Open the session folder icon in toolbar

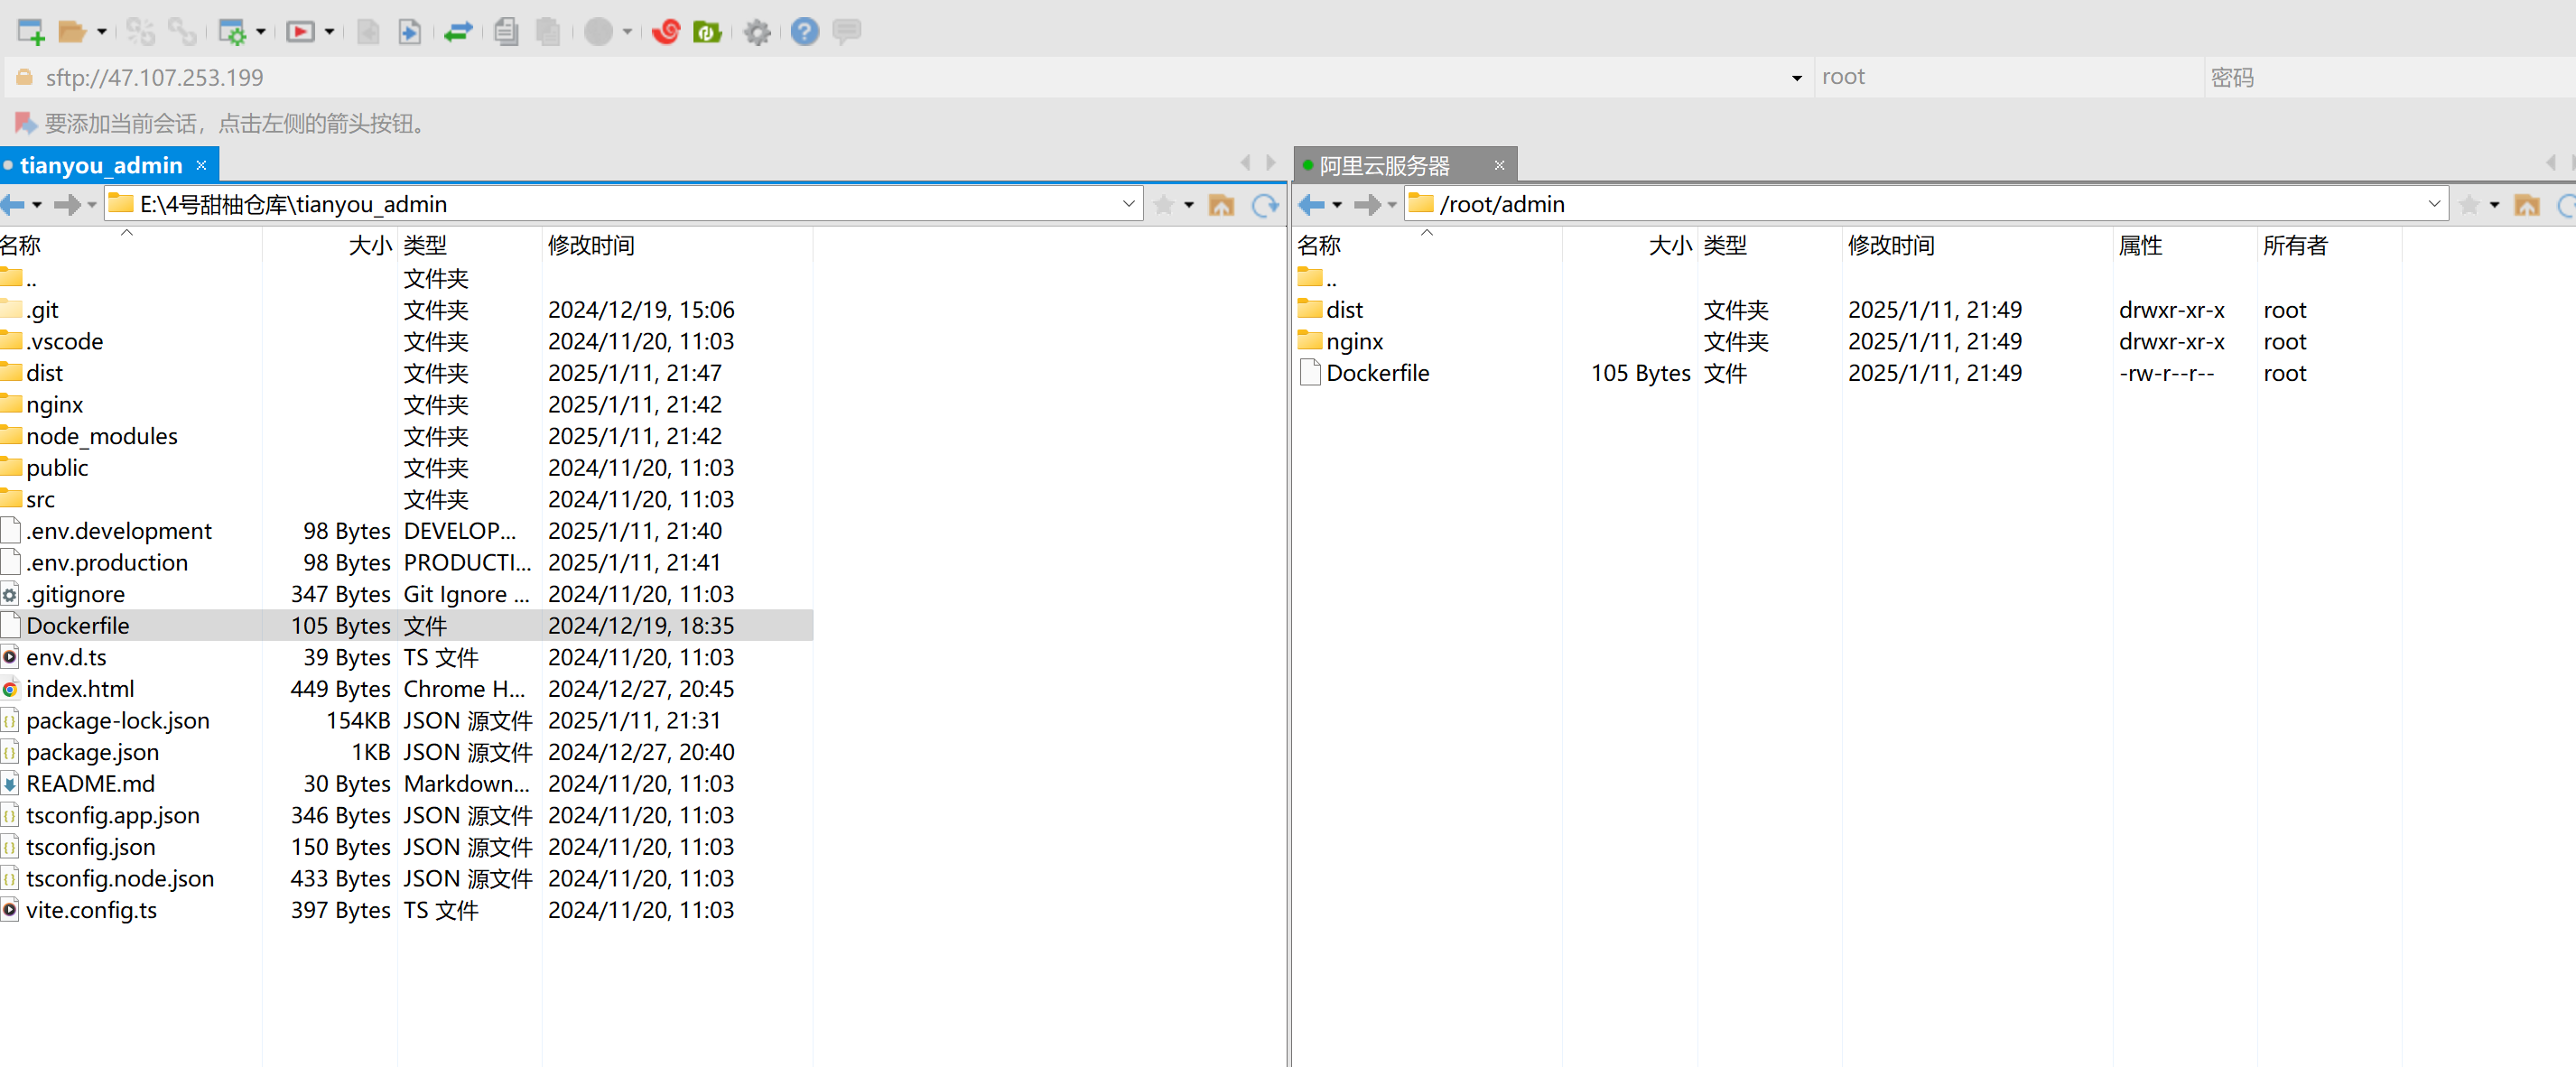(72, 32)
